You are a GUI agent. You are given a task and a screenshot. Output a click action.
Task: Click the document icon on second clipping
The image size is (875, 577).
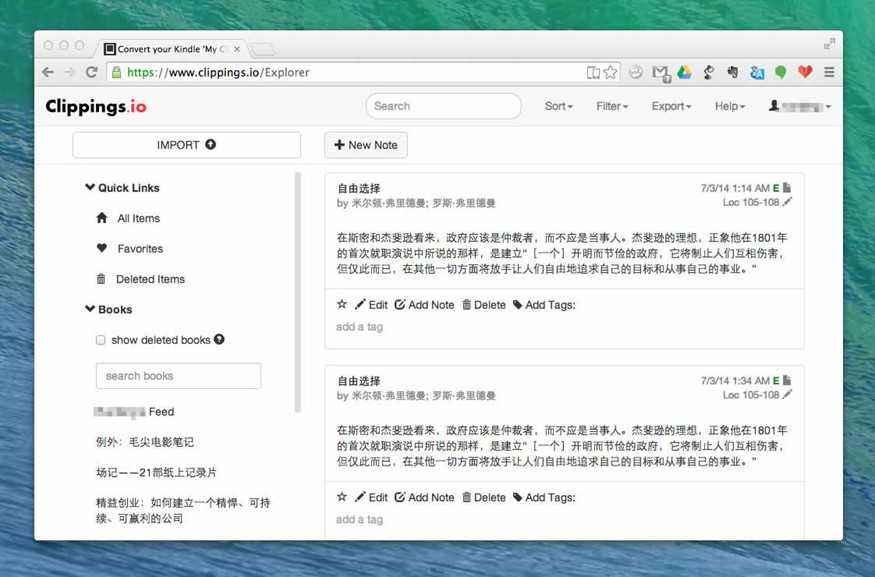tap(787, 380)
